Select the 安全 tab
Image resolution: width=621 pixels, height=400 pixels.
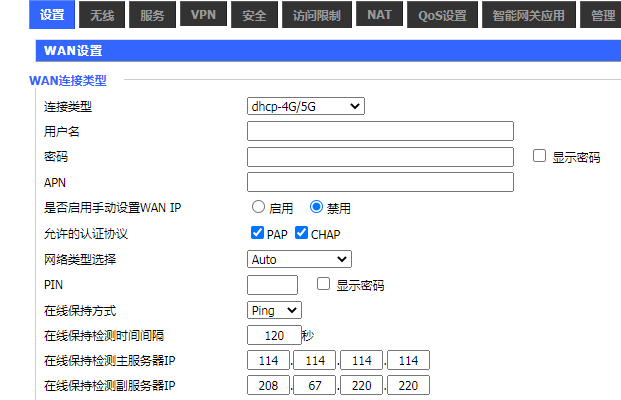(x=254, y=15)
